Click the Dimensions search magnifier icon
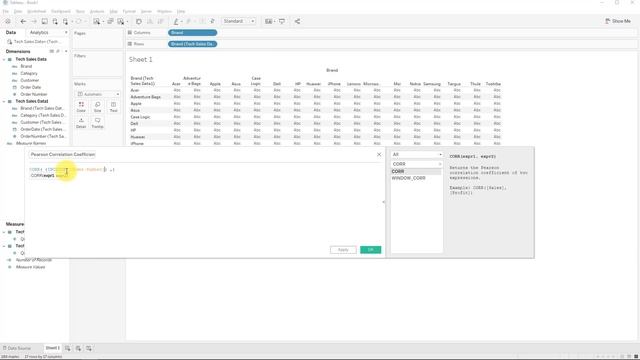The width and height of the screenshot is (640, 360). [58, 51]
